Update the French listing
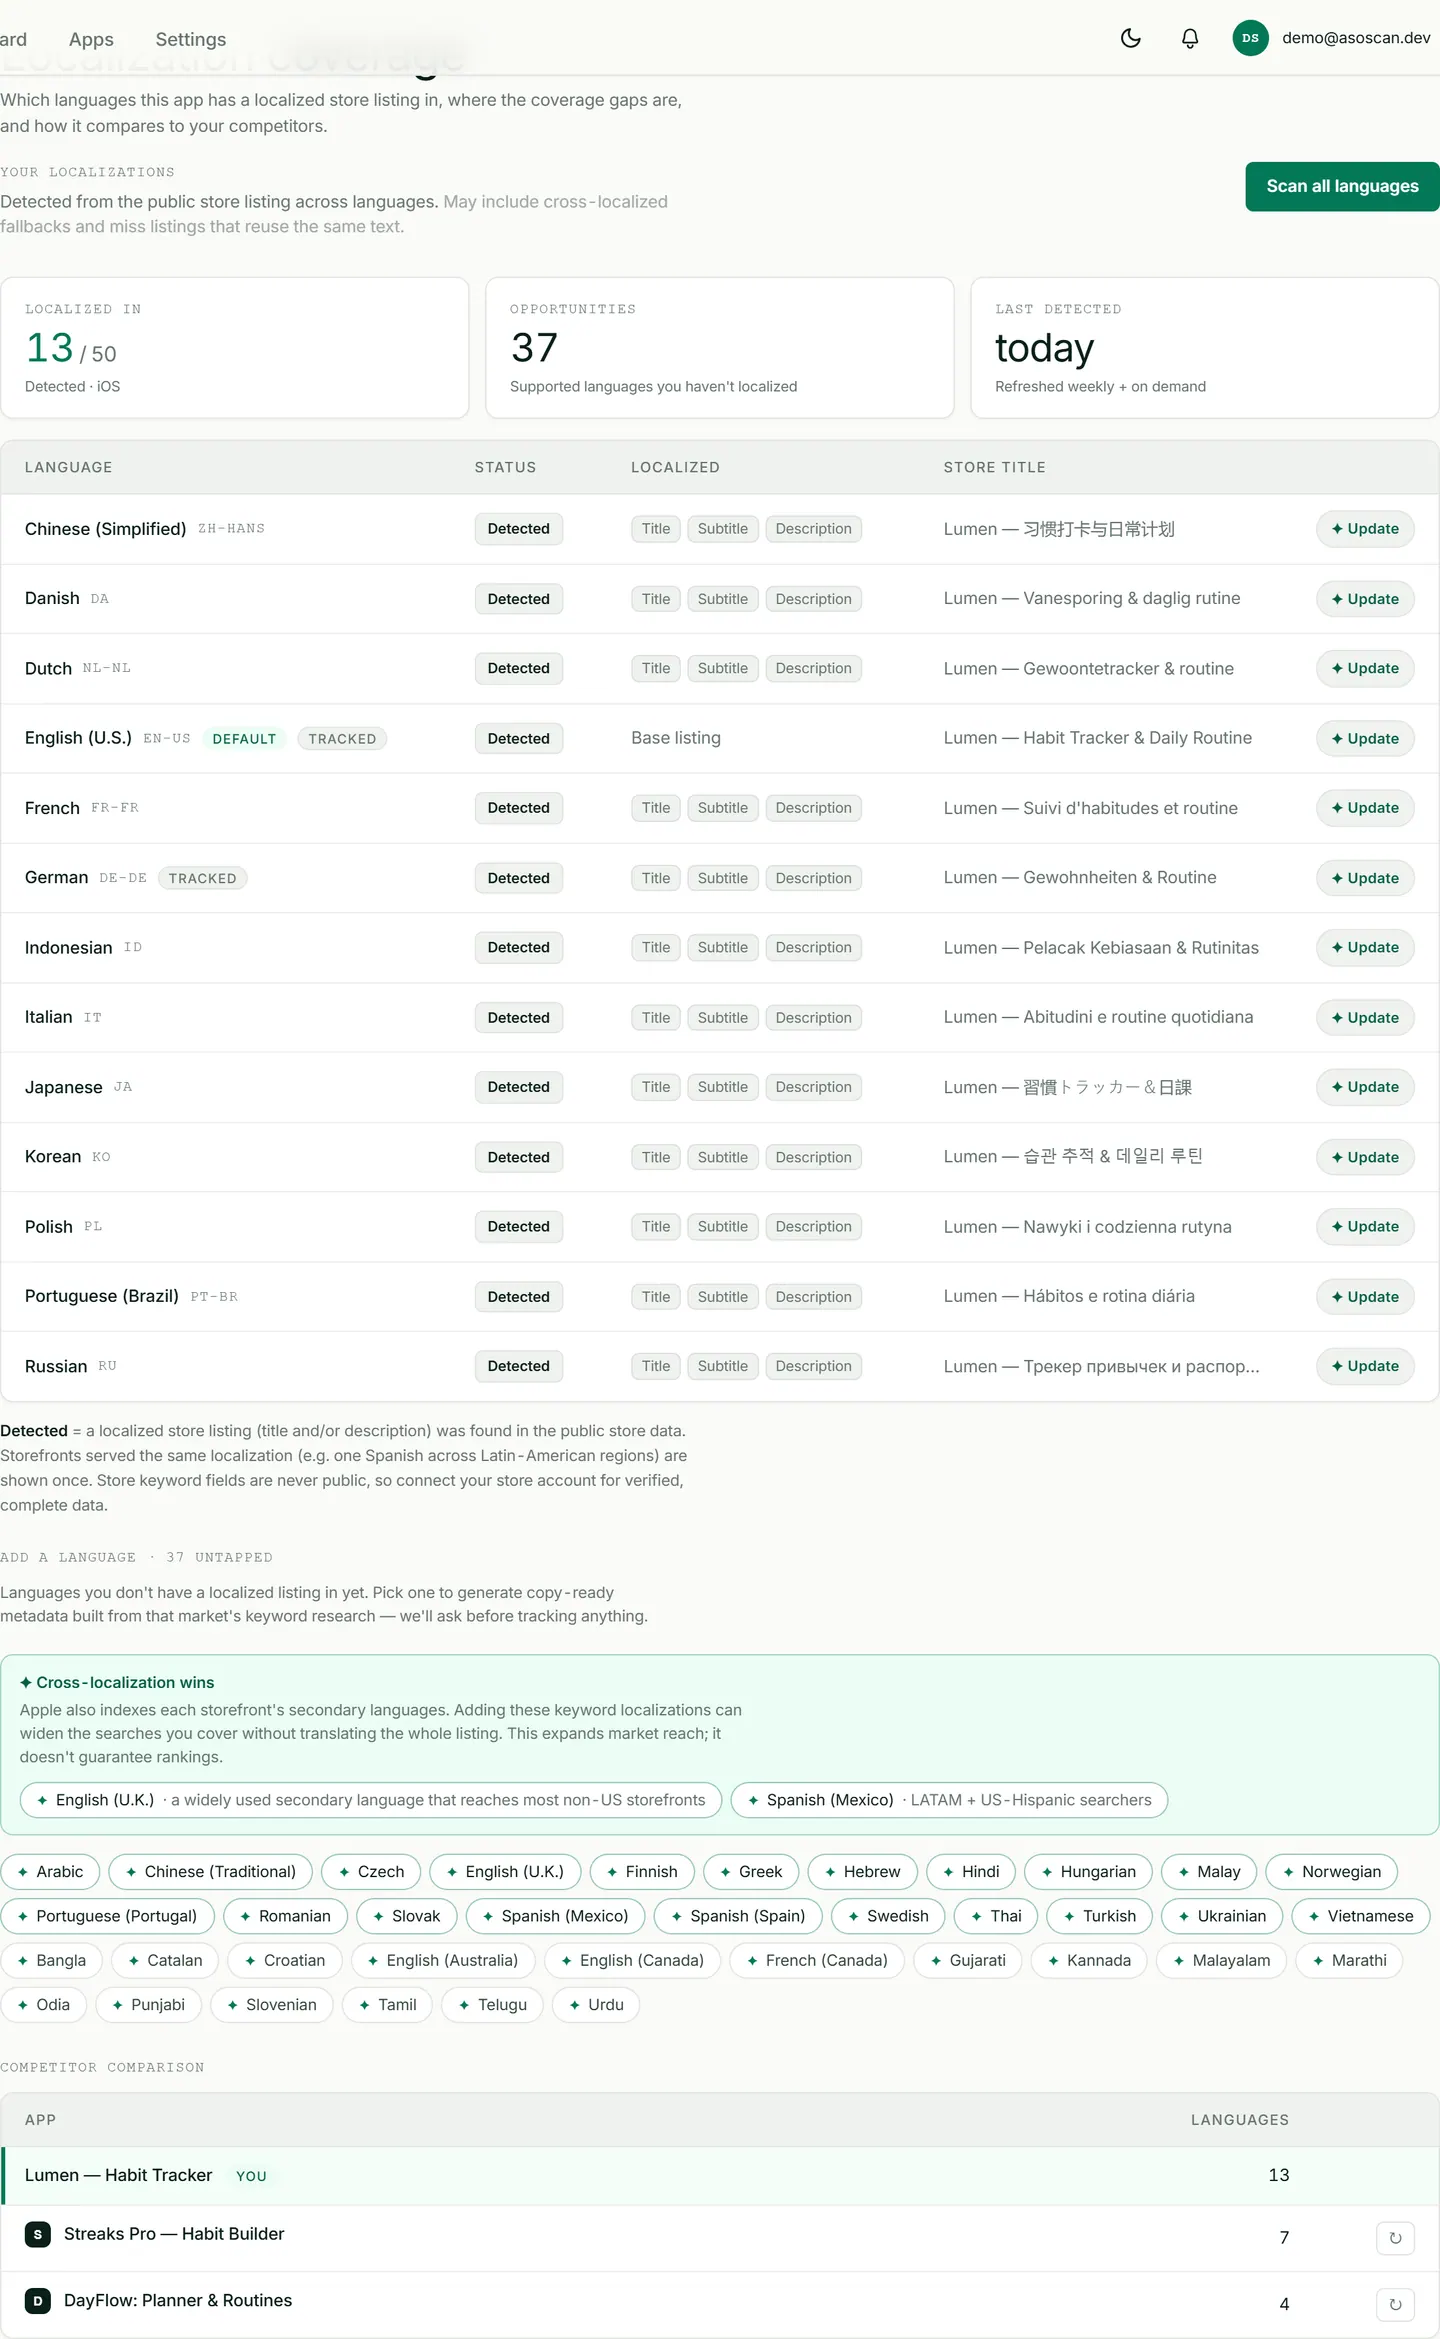Viewport: 1440px width, 2339px height. click(1365, 808)
